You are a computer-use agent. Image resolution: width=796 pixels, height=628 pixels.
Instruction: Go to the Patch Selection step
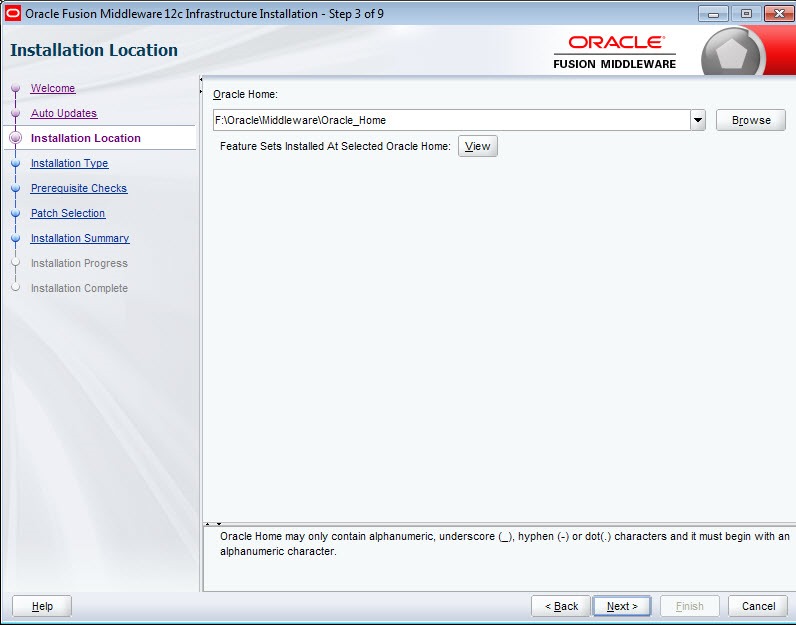(x=68, y=213)
